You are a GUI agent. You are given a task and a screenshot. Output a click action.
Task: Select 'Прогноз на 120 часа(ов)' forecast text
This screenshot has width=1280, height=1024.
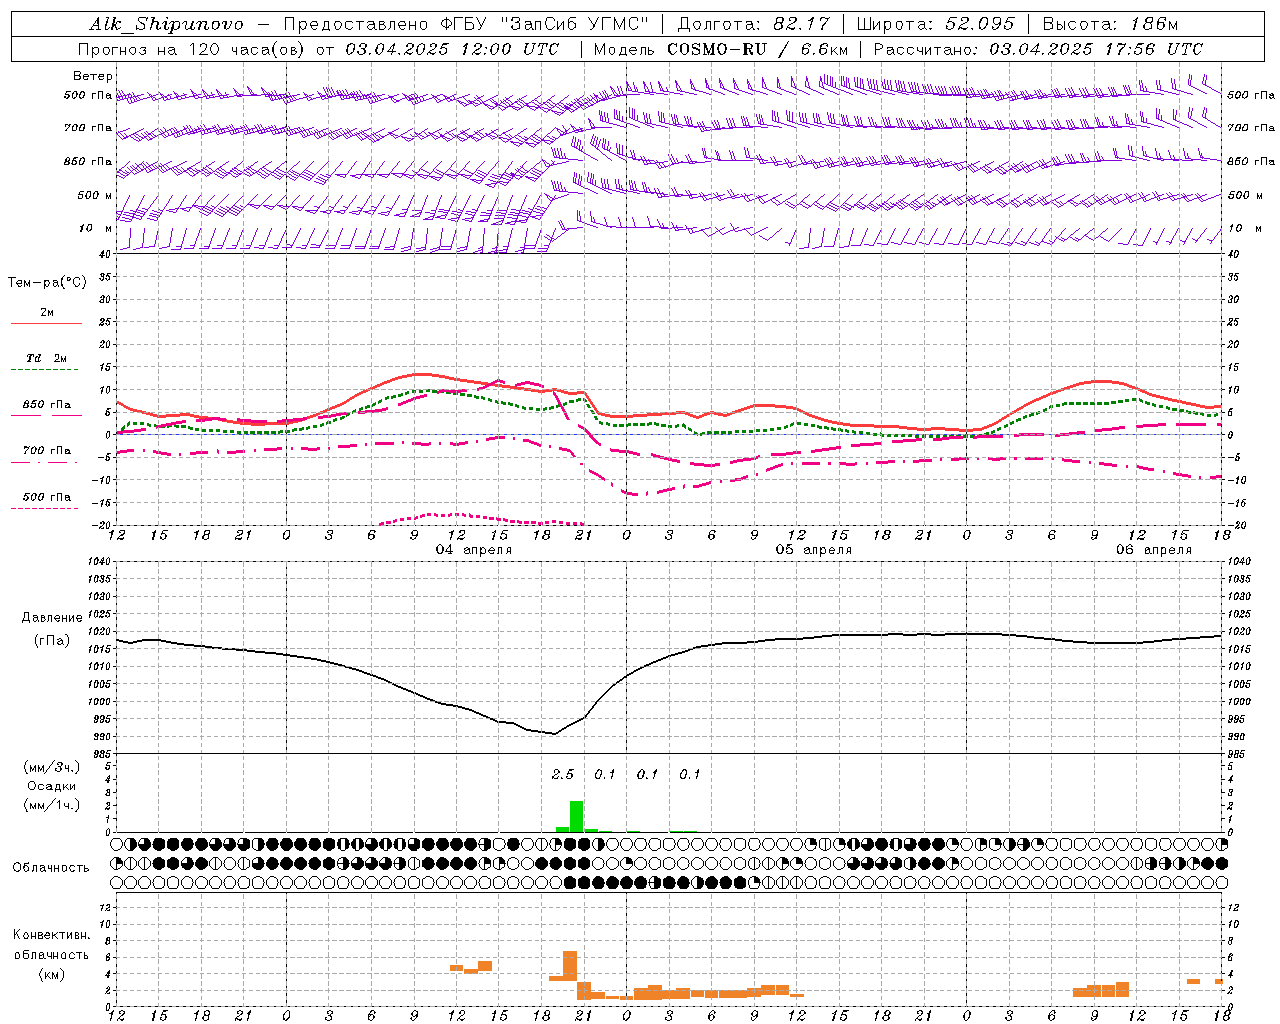(192, 49)
